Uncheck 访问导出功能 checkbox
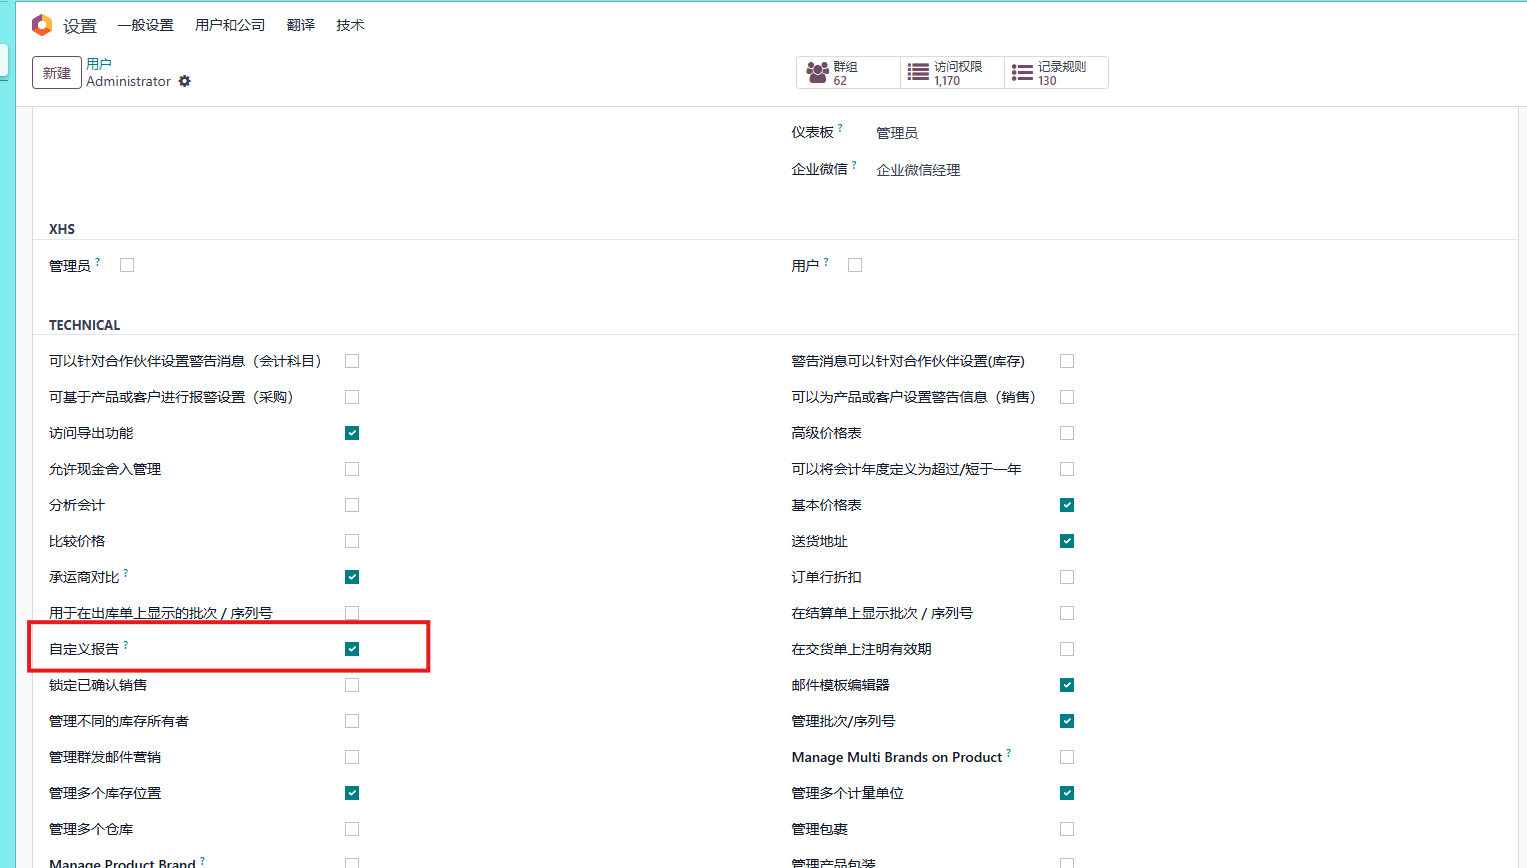This screenshot has height=868, width=1527. [x=352, y=433]
